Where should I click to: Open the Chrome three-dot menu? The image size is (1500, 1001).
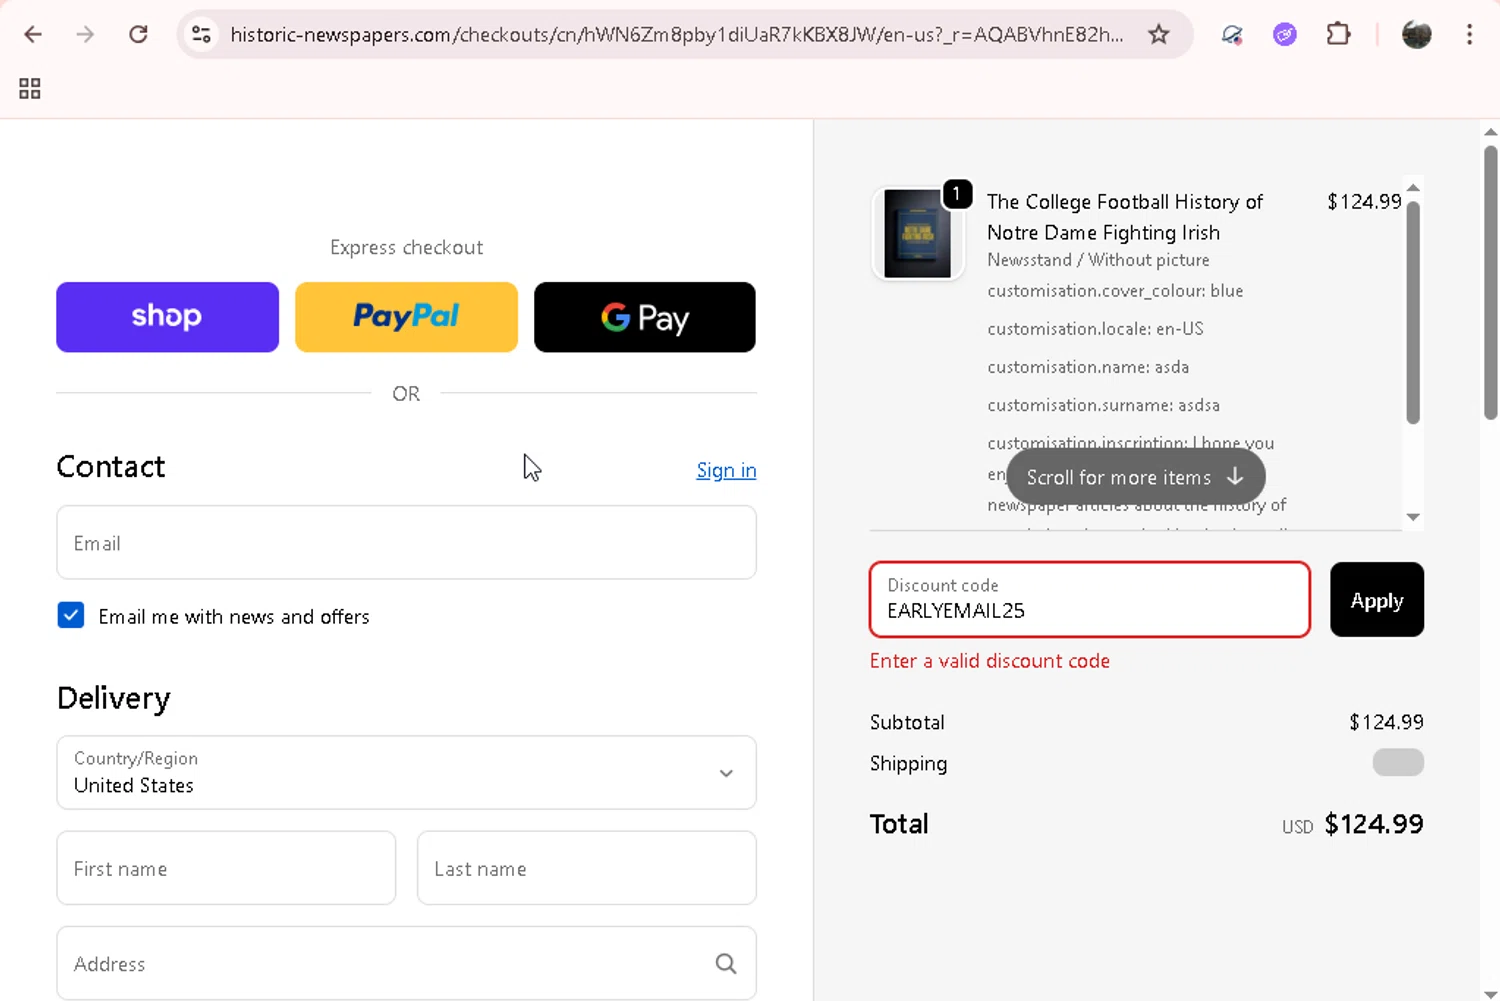pyautogui.click(x=1469, y=35)
